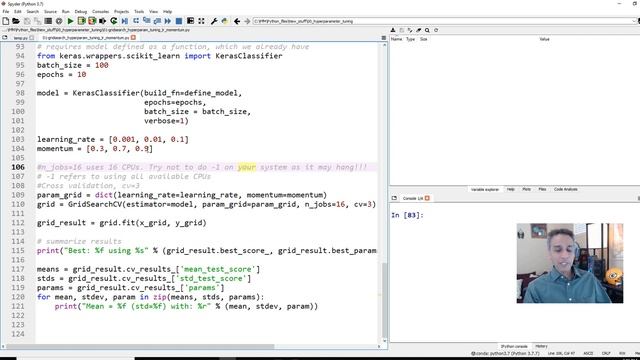Browse console tabs icon left of Console tab
Screen dimensions: 640x360
pos(394,198)
